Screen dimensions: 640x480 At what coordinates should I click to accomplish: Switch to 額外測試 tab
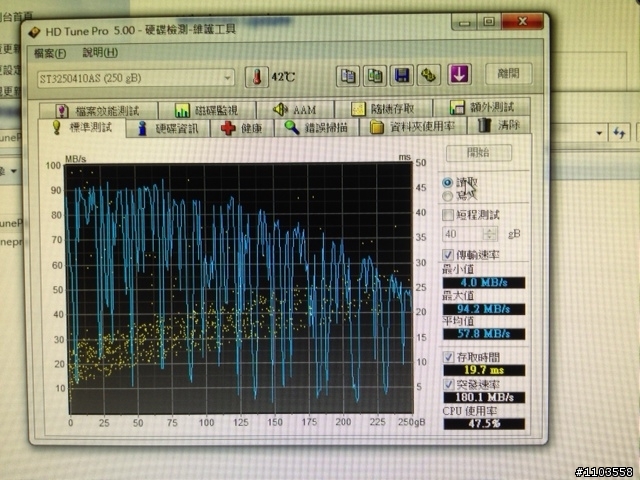(482, 107)
